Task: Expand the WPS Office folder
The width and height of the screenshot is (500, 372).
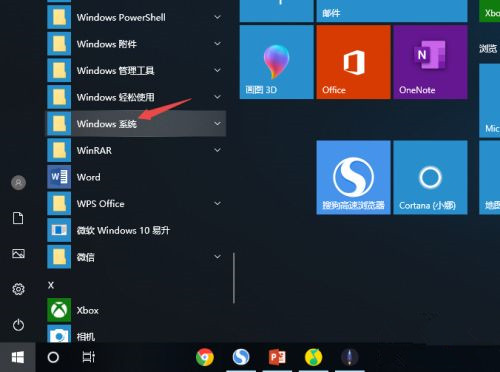Action: pyautogui.click(x=136, y=204)
